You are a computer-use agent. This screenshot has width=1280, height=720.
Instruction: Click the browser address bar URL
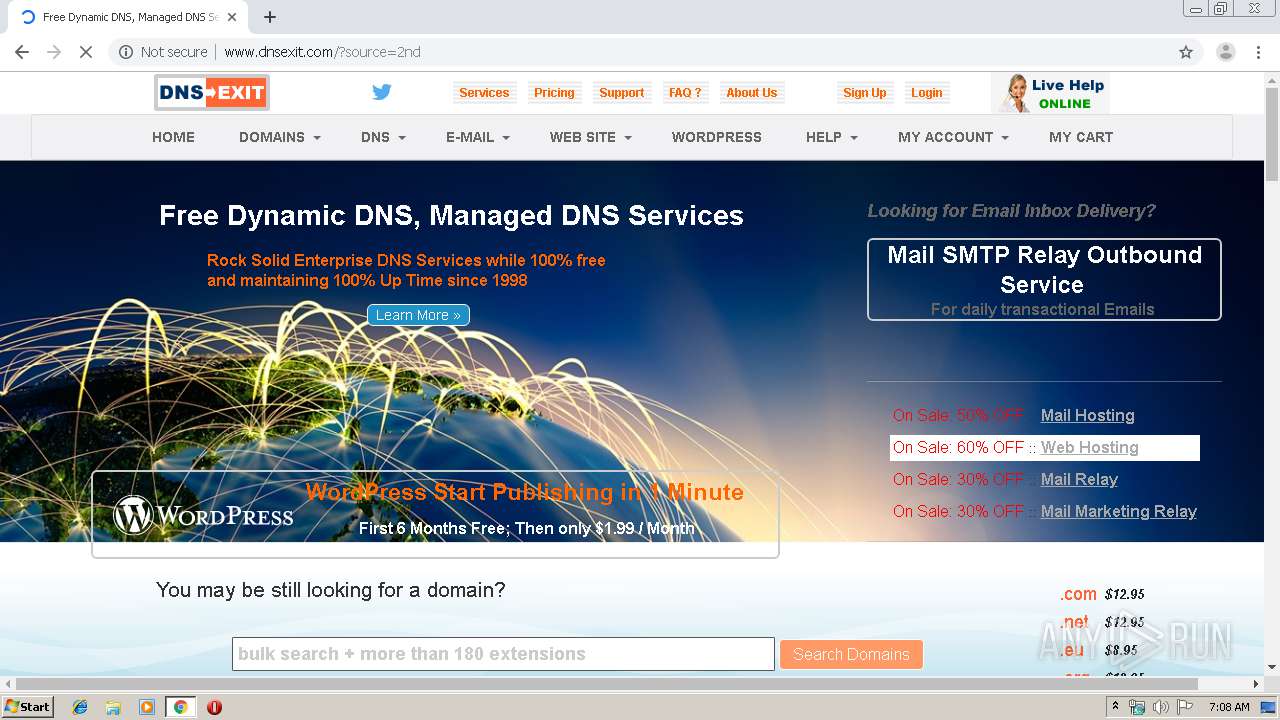pyautogui.click(x=322, y=52)
